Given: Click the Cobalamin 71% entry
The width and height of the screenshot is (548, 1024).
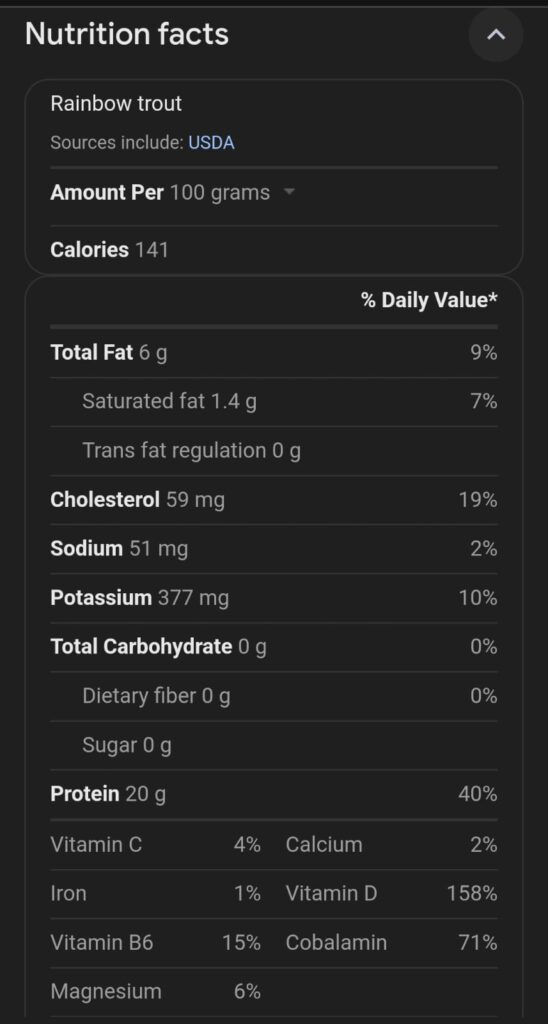Looking at the screenshot, I should [x=391, y=942].
